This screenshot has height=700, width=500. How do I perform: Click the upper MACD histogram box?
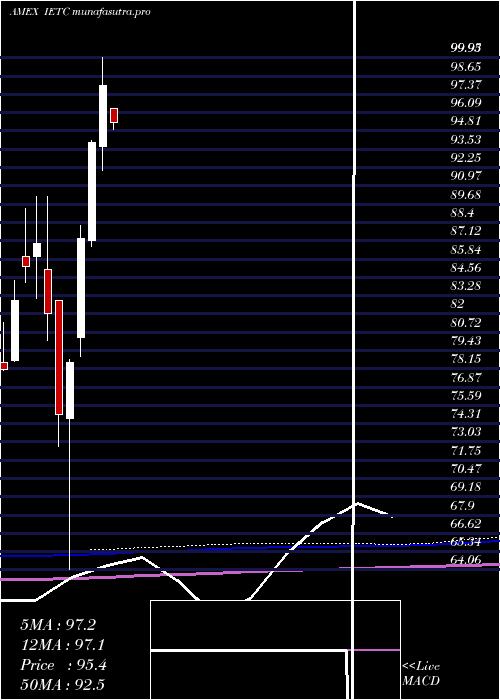[275, 625]
